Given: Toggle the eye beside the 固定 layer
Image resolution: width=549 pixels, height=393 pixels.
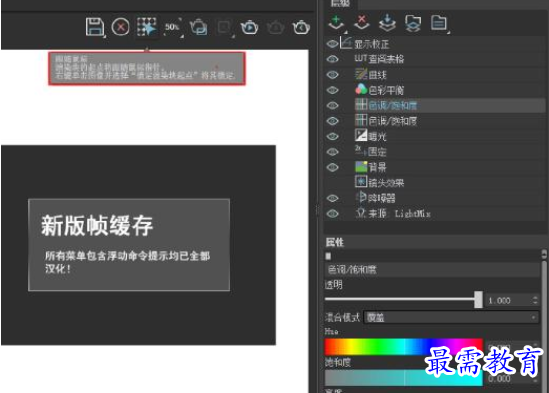Looking at the screenshot, I should pos(332,152).
